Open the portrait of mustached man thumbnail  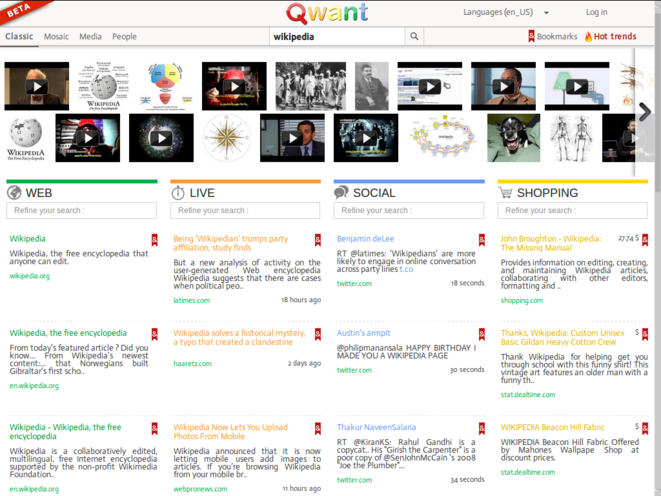[x=372, y=86]
